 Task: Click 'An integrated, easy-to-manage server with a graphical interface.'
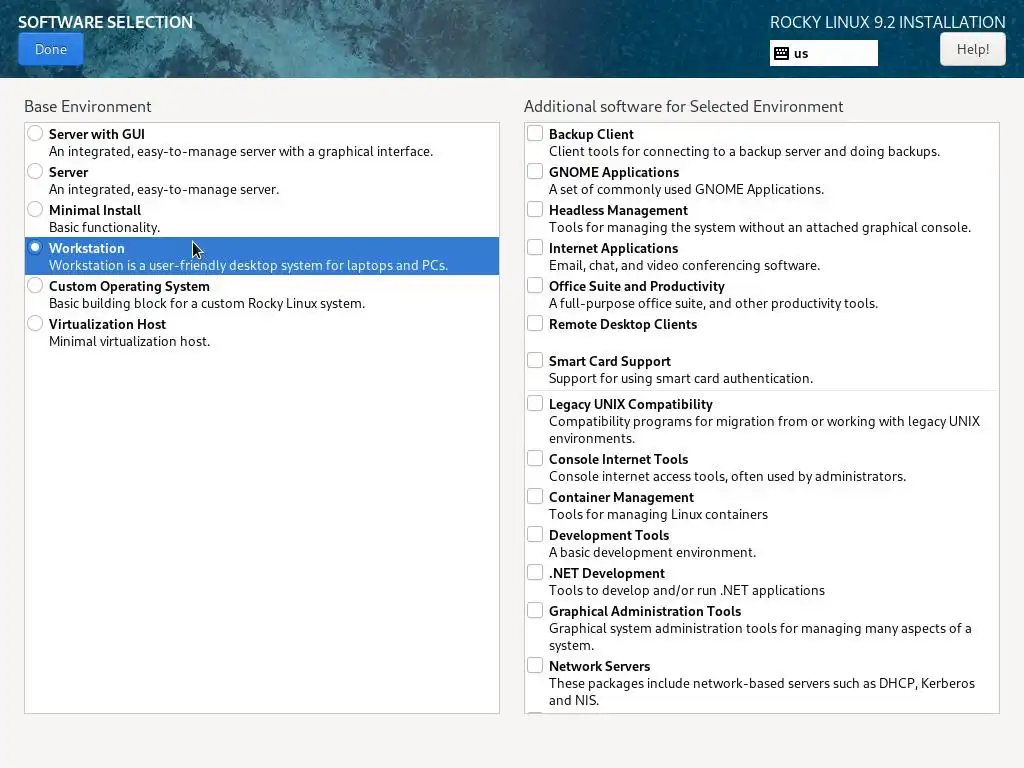pos(241,152)
